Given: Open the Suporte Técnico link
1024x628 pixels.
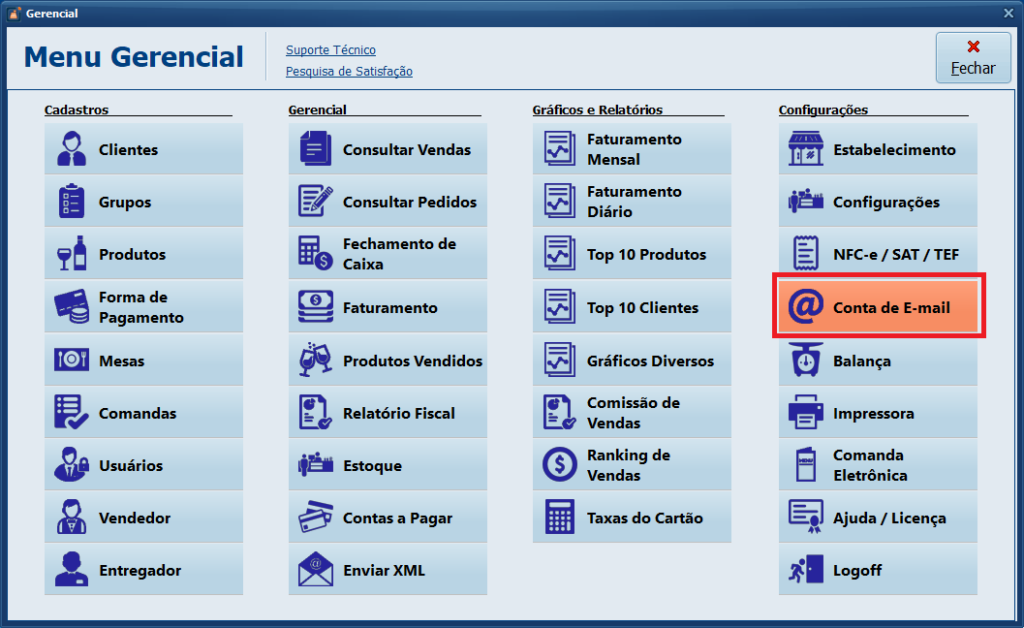Looking at the screenshot, I should pos(330,50).
